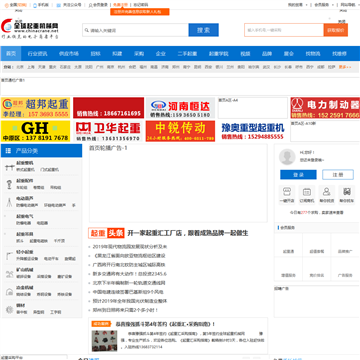Image resolution: width=360 pixels, height=360 pixels.
Task: Click the 关注公众号 icon in top bar
Action: [x=58, y=5]
